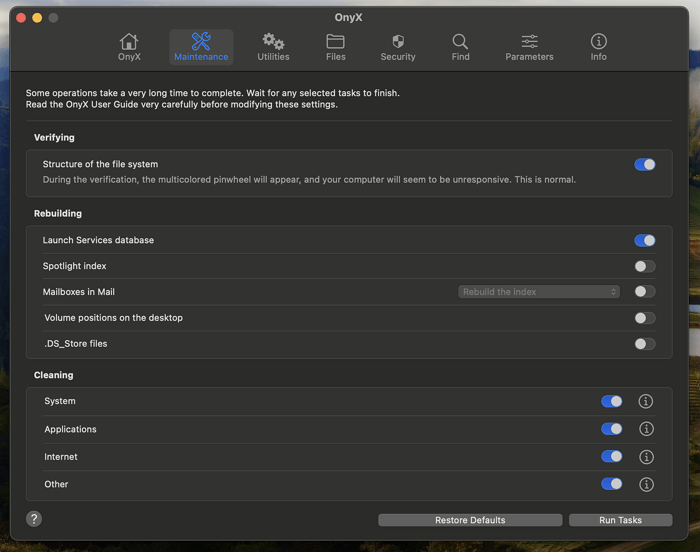The width and height of the screenshot is (700, 552).
Task: Open the Rebuild the Index dropdown
Action: click(x=539, y=292)
